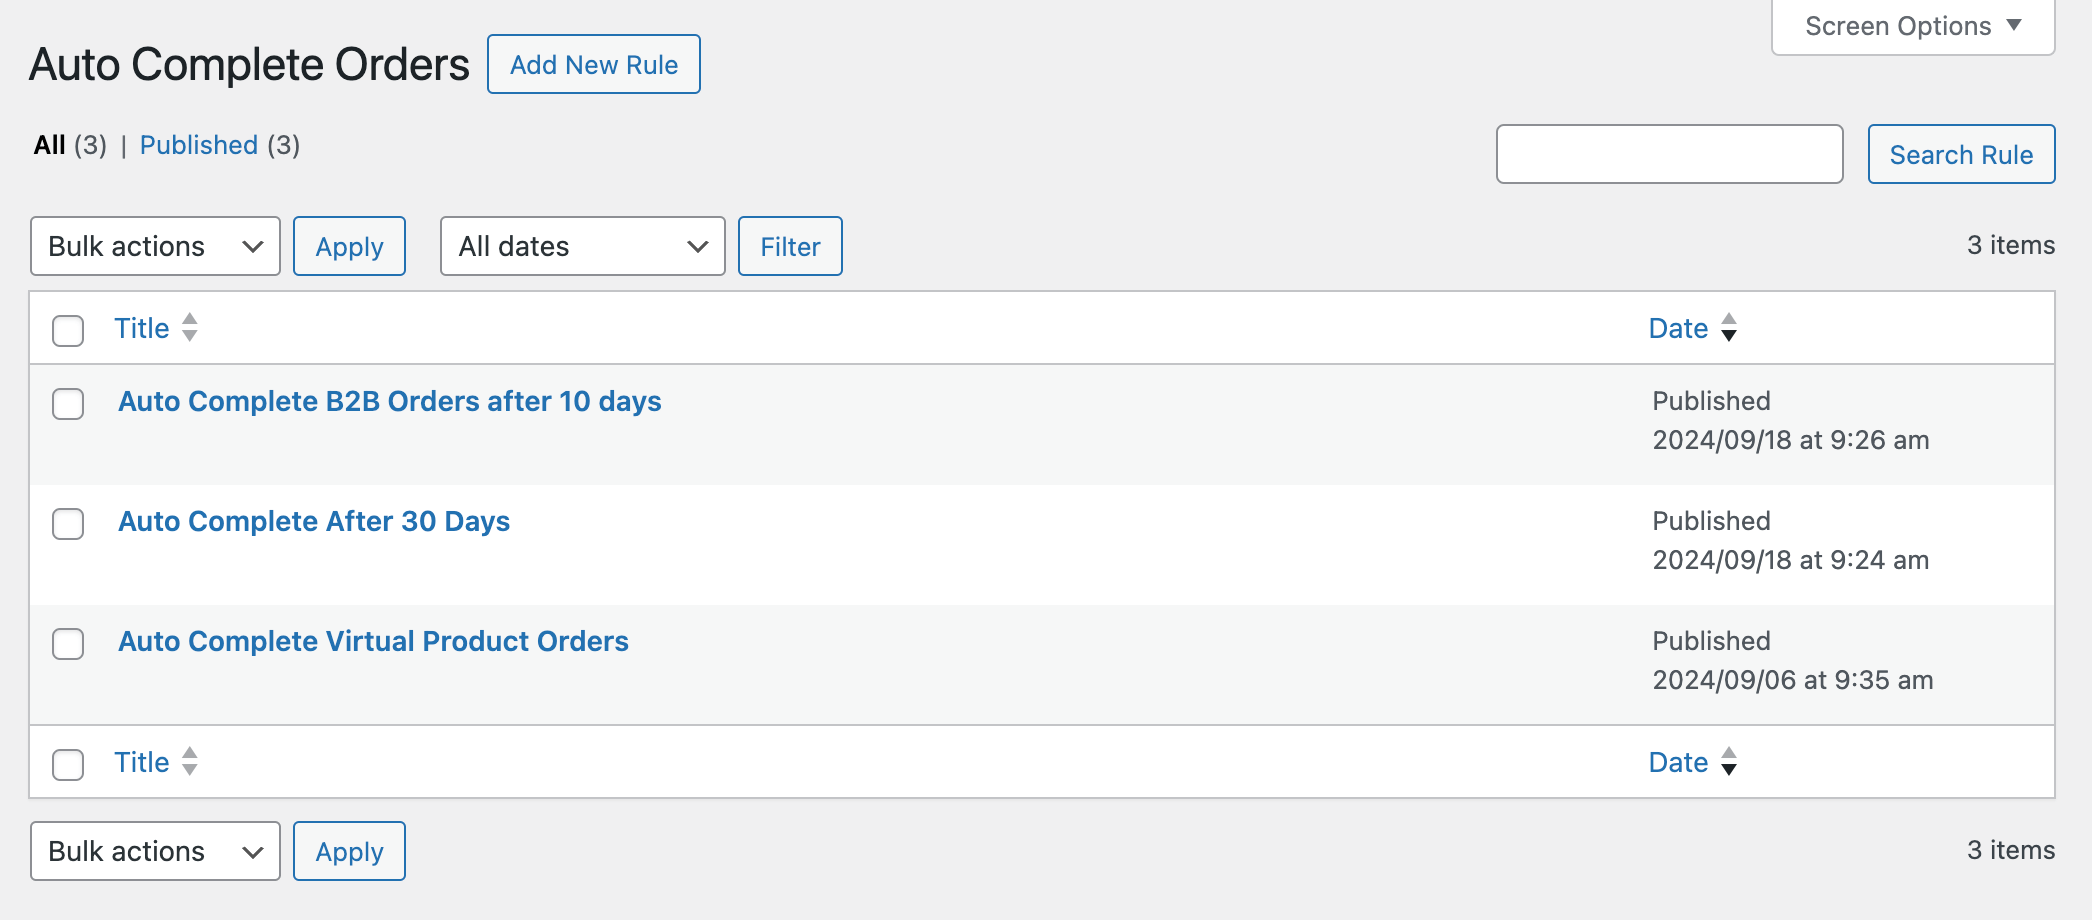The image size is (2092, 920).
Task: Click Add New Rule
Action: click(593, 64)
